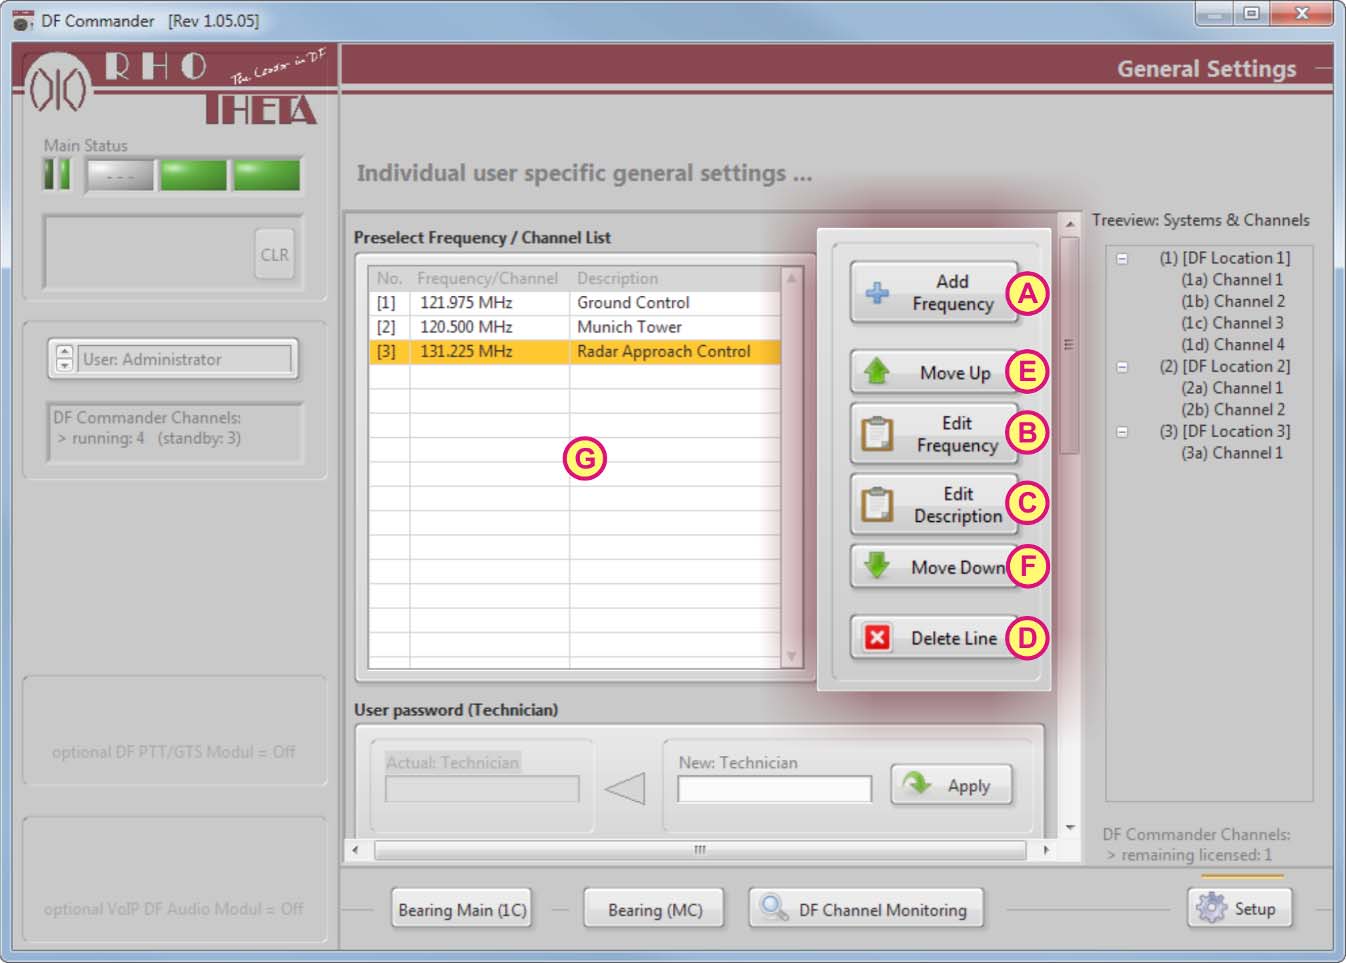Click the New Technician password field
1346x963 pixels.
(x=773, y=790)
